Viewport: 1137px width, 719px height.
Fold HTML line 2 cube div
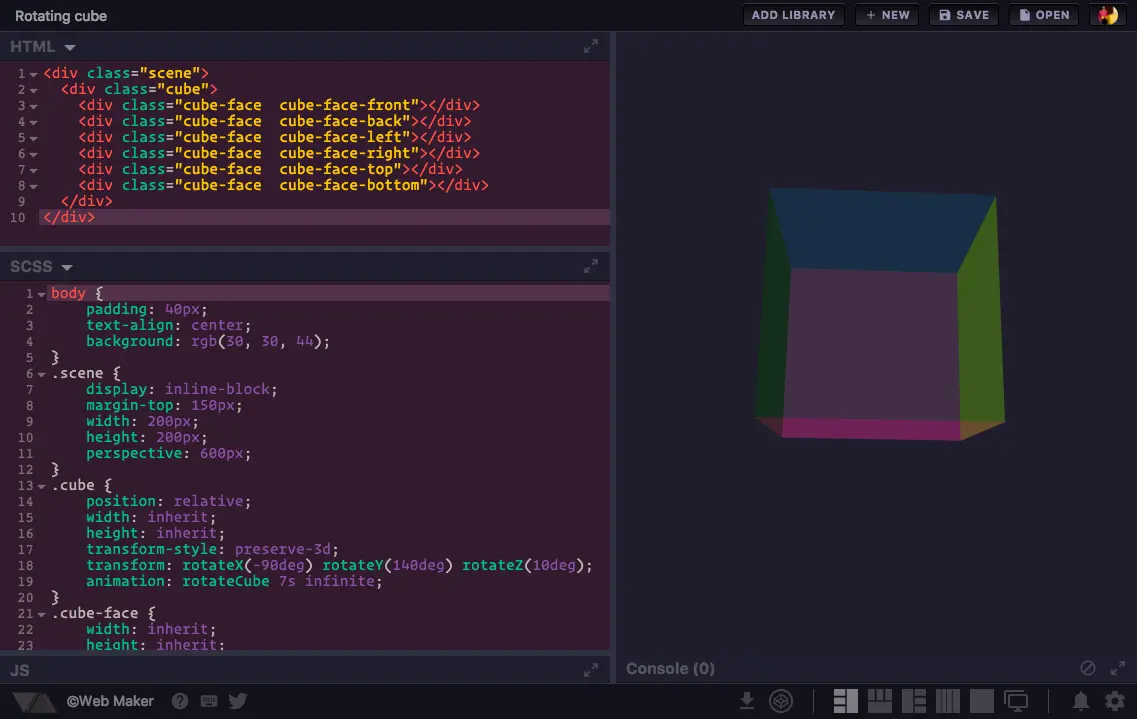click(33, 90)
